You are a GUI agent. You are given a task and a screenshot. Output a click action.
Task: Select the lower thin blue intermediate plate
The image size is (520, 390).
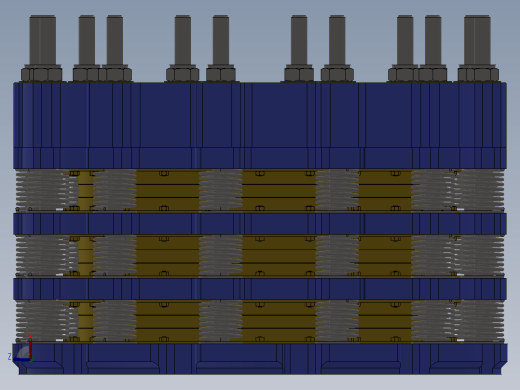pyautogui.click(x=260, y=289)
